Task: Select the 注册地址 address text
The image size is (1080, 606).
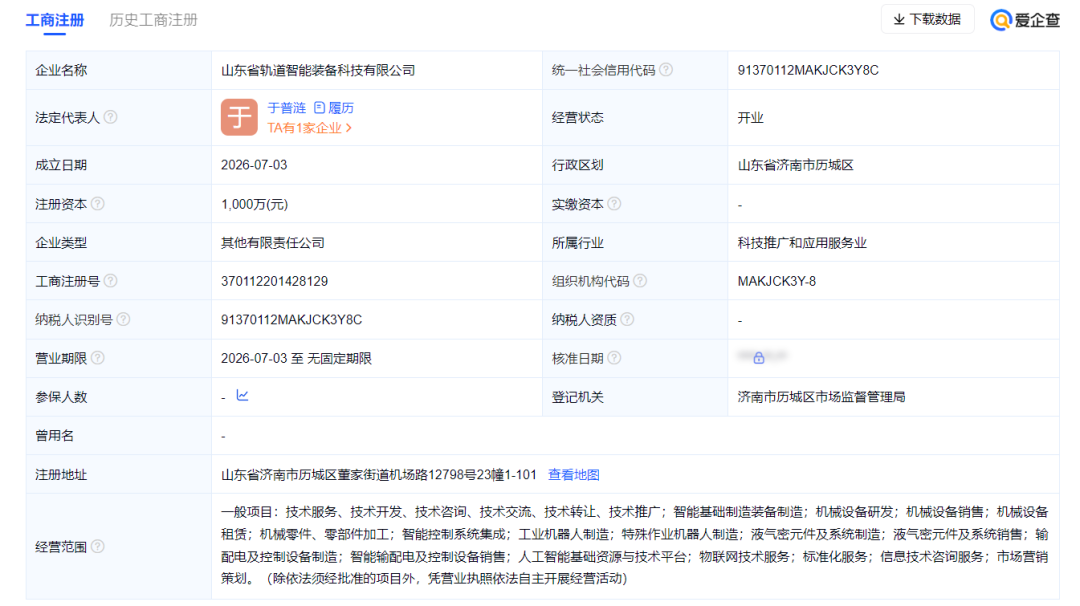Action: point(378,475)
